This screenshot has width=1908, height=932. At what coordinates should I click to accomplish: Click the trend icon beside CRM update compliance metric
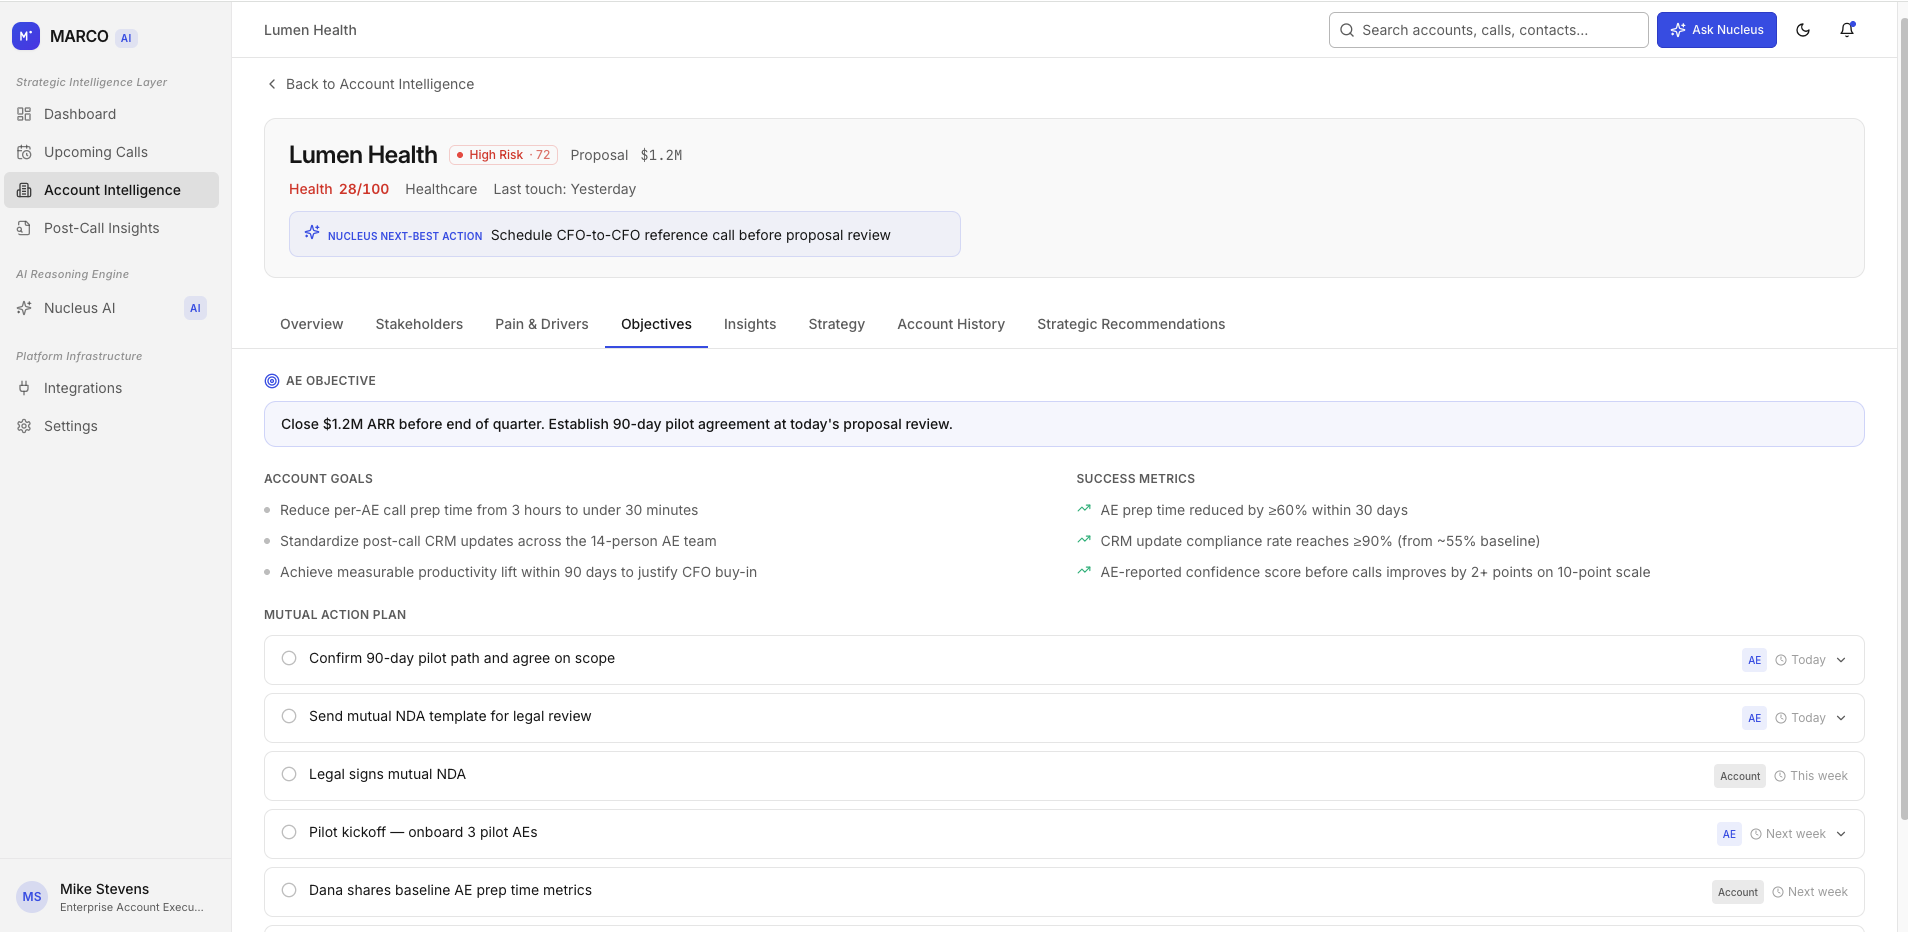point(1084,540)
